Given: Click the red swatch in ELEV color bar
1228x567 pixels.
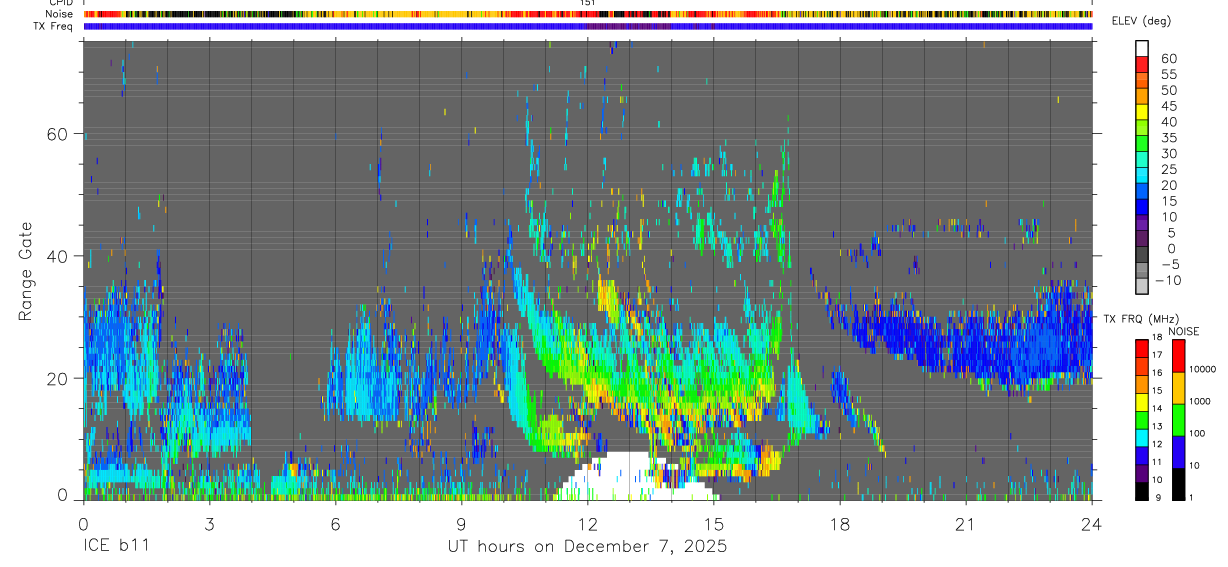Looking at the screenshot, I should pos(1142,62).
